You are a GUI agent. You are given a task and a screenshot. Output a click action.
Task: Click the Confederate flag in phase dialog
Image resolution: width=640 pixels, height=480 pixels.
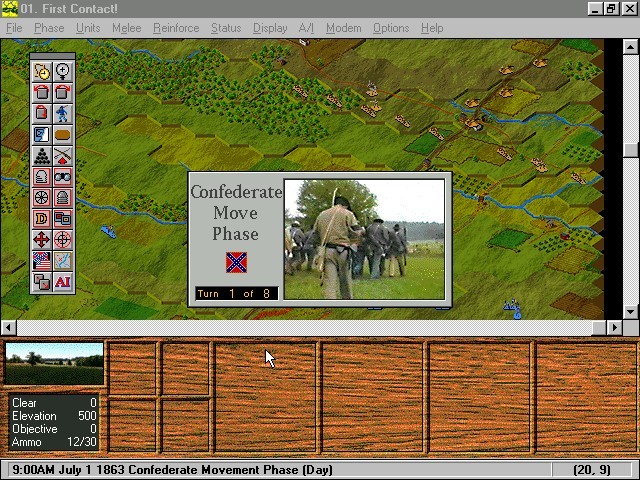(x=236, y=262)
